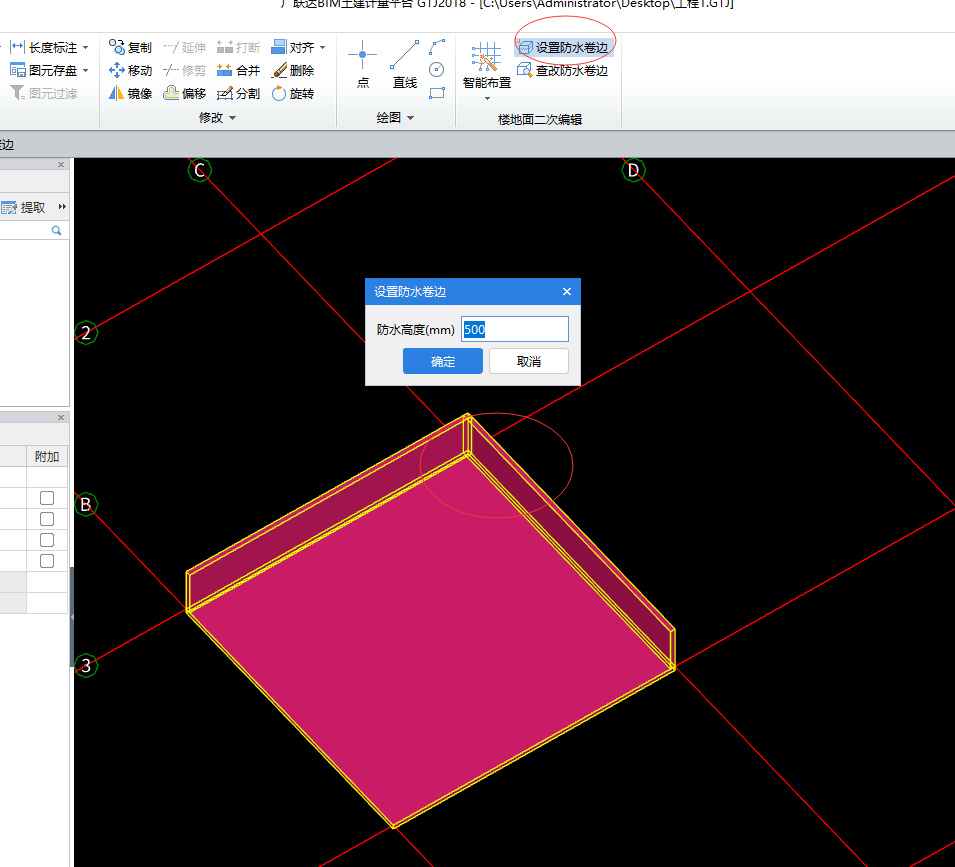Select the 镜像 mirror tool
Viewport: 955px width, 867px height.
point(130,93)
